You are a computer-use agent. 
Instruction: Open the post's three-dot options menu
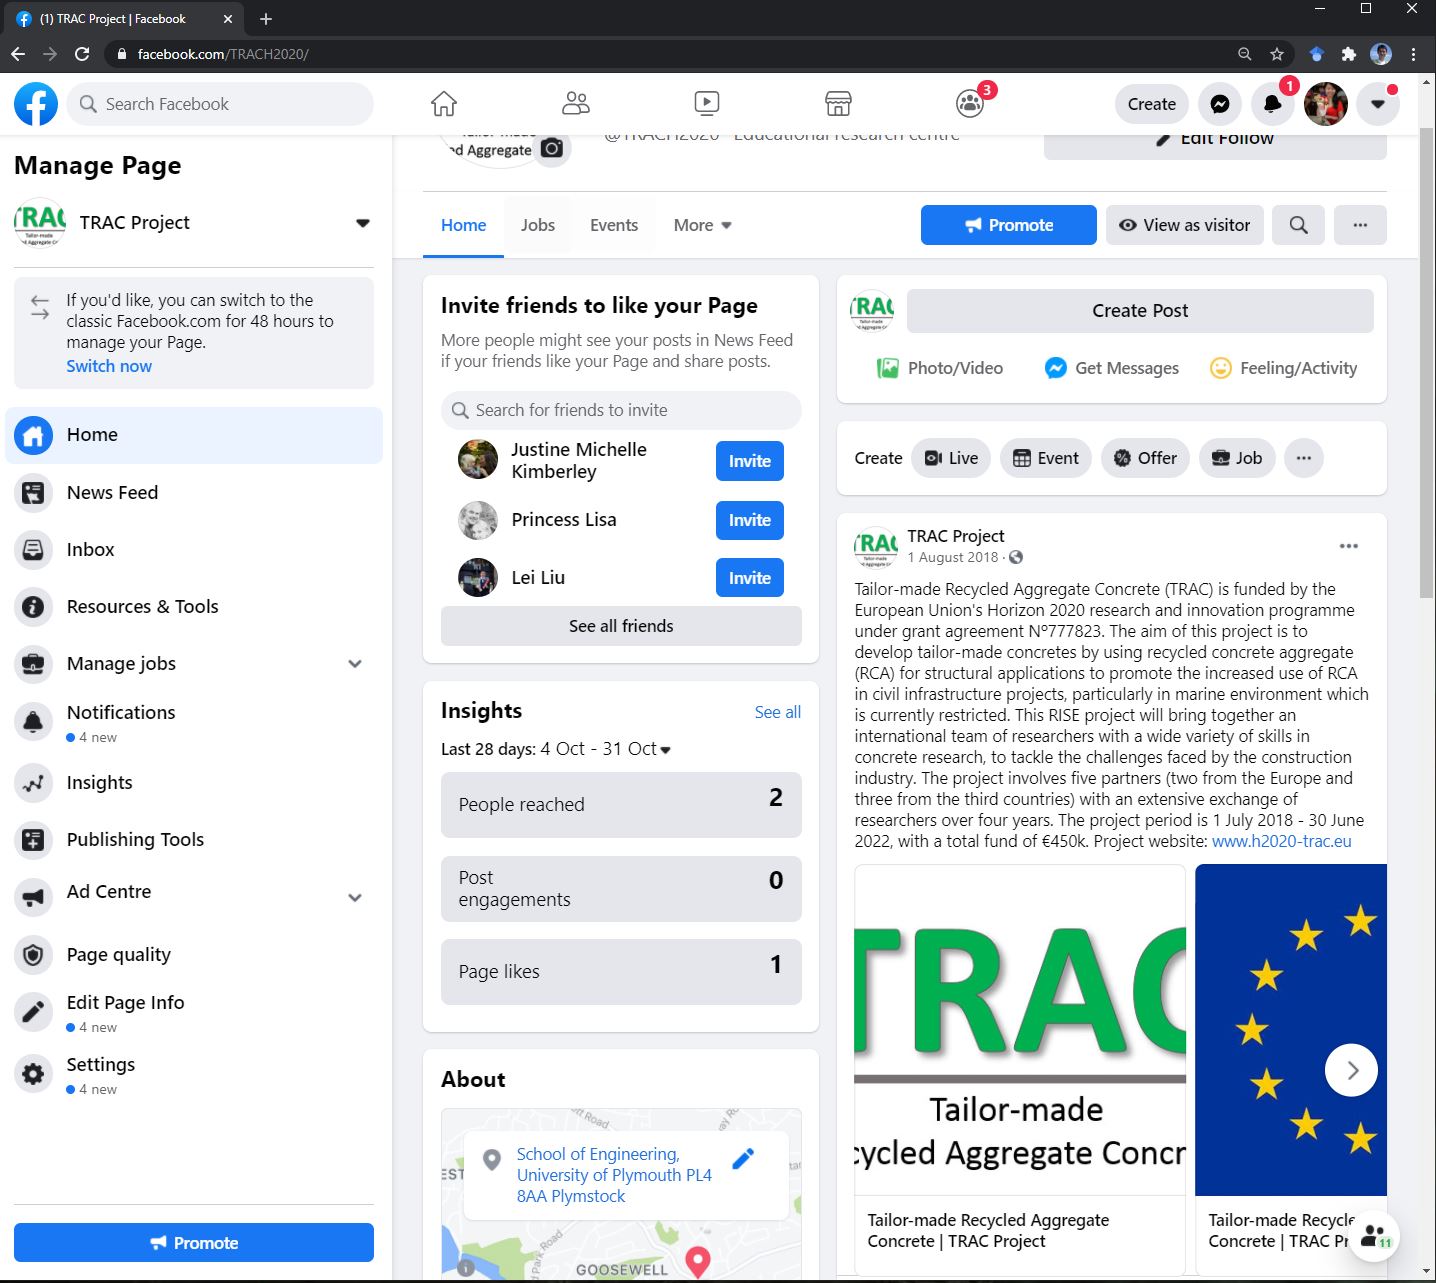pyautogui.click(x=1348, y=546)
